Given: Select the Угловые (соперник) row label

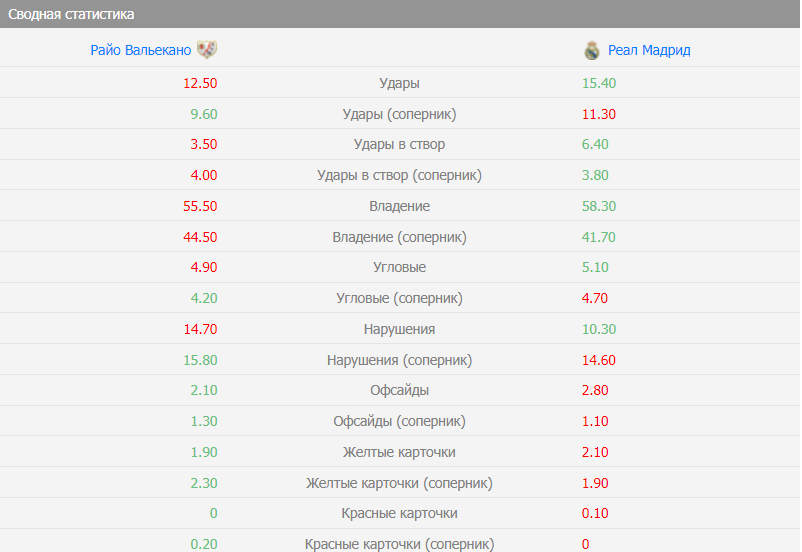Looking at the screenshot, I should pos(399,298).
